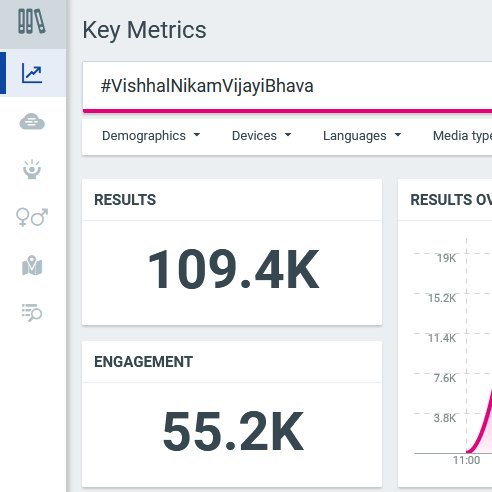Click the RESULTS card heading
The width and height of the screenshot is (492, 492).
[125, 200]
